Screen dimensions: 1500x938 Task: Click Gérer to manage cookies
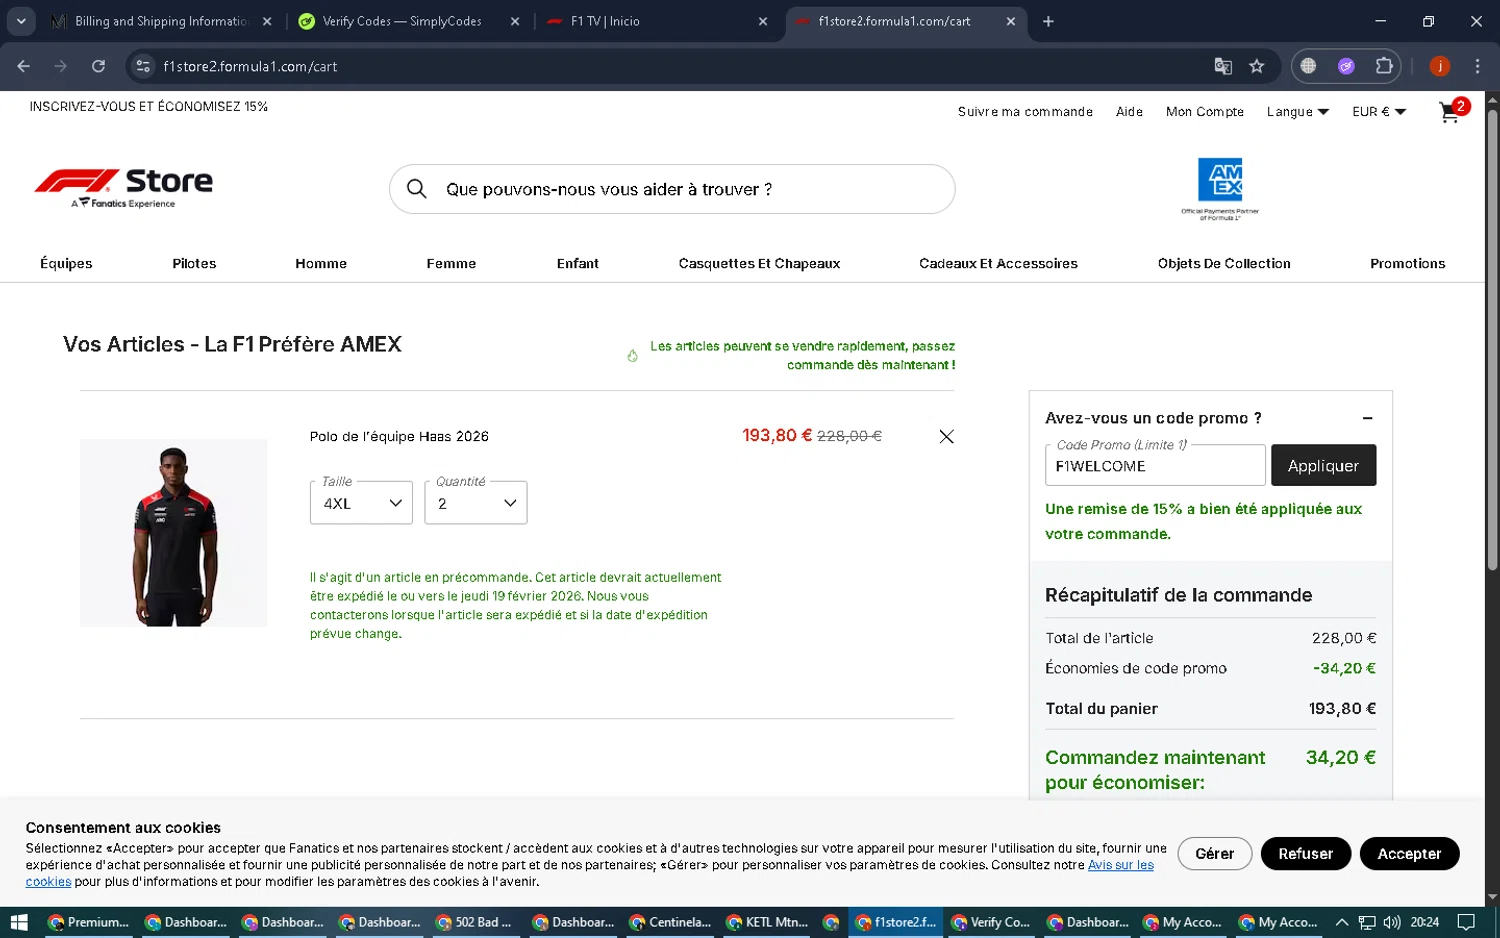(x=1214, y=853)
